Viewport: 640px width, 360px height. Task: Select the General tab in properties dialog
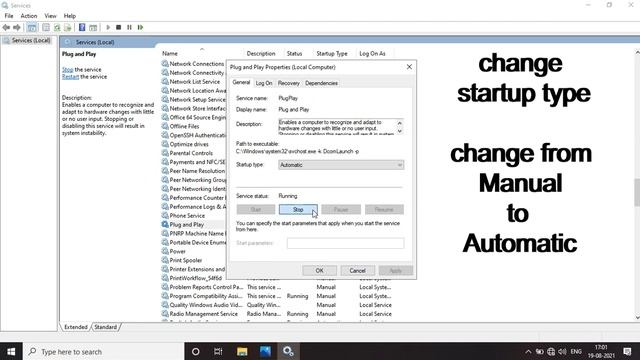(241, 82)
